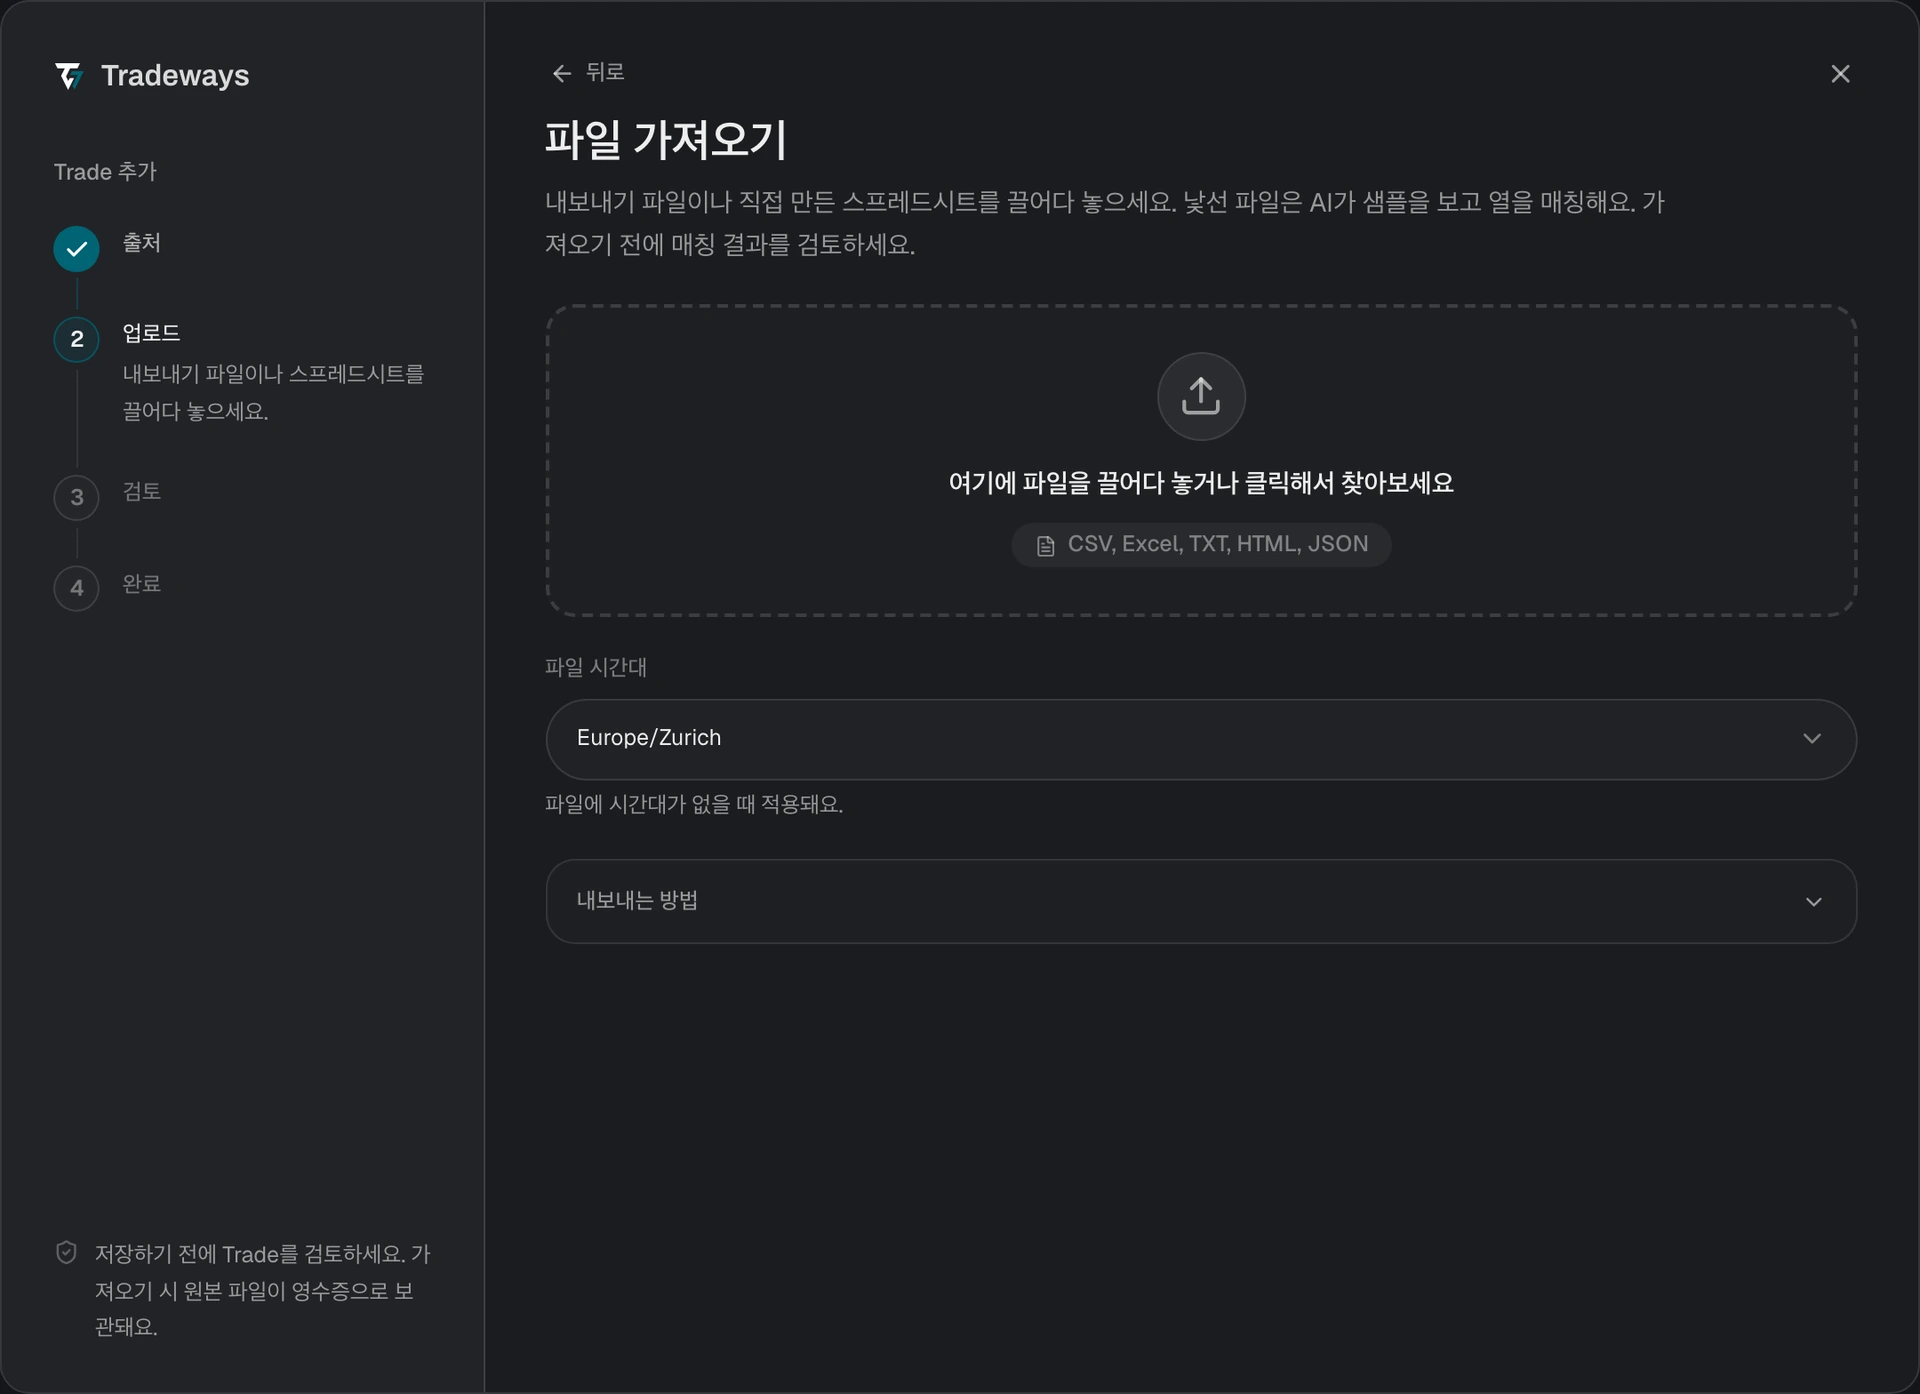Screen dimensions: 1920x1394
Task: Click the chevron on 내보내는 방법 row
Action: (x=1813, y=902)
